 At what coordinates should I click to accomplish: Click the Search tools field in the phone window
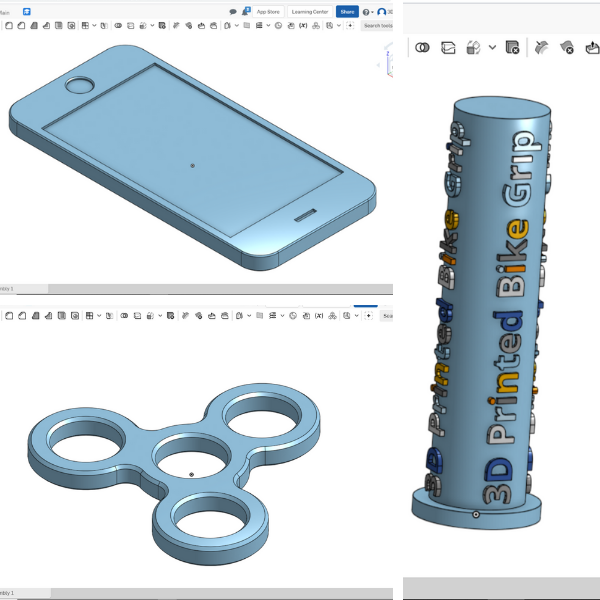[x=377, y=26]
